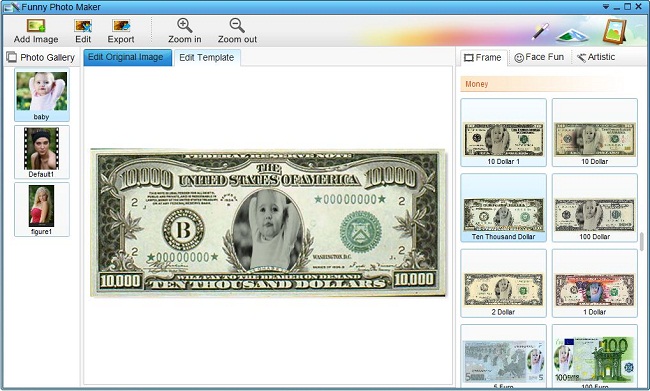The height and width of the screenshot is (391, 650).
Task: Switch to the Edit Template tab
Action: pyautogui.click(x=206, y=58)
